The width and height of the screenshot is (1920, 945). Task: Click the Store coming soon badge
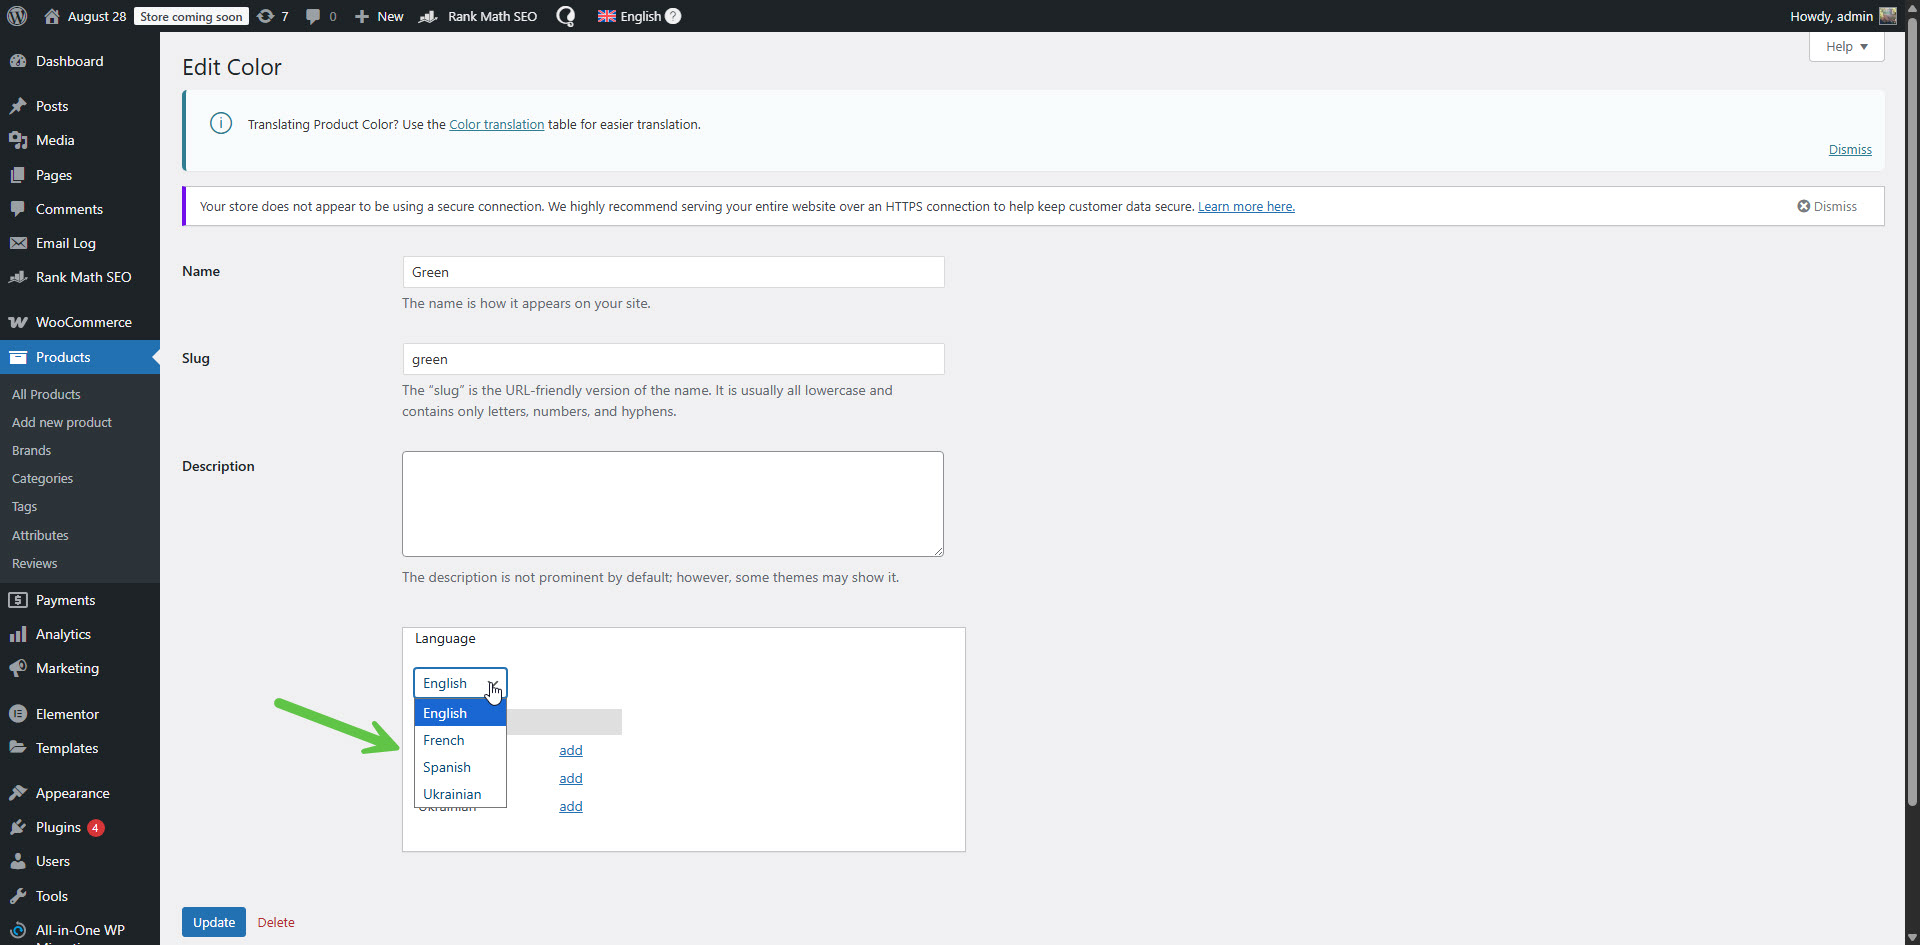pos(191,16)
